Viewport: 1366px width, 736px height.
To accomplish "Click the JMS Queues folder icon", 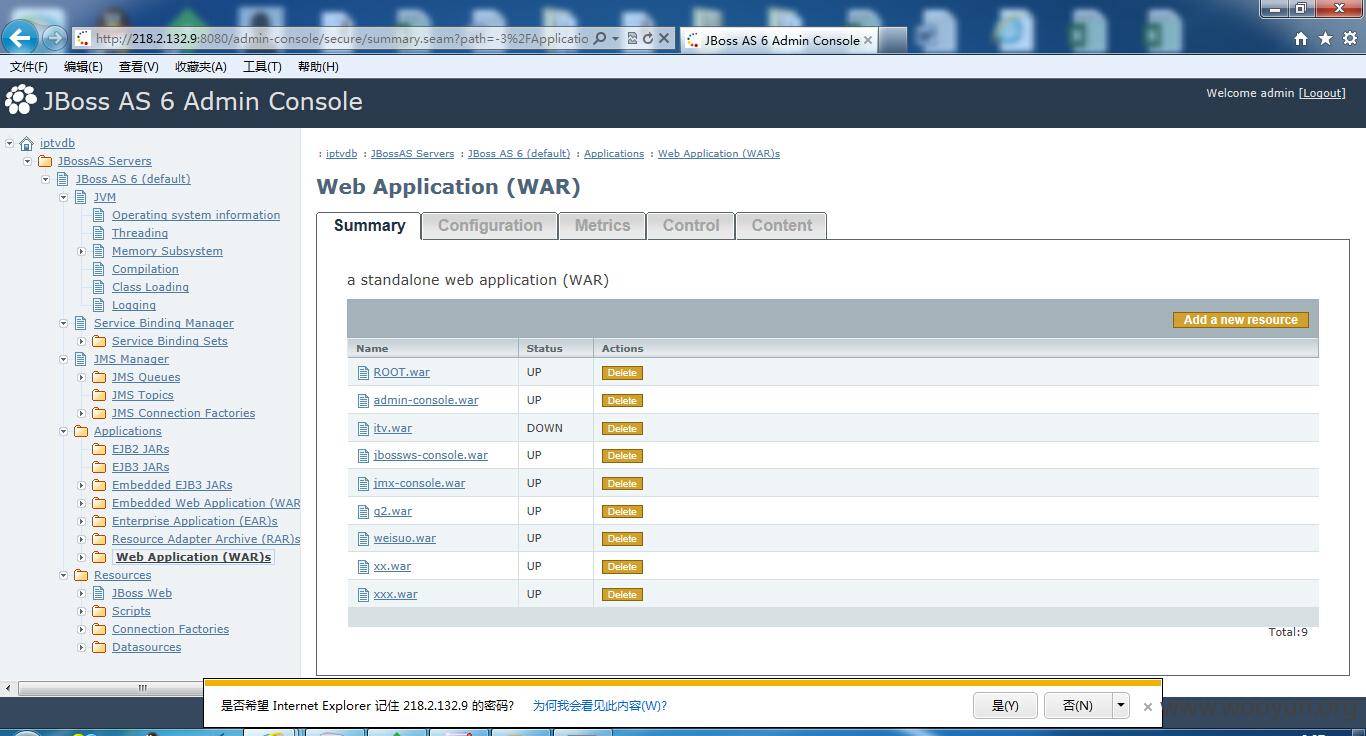I will (99, 377).
